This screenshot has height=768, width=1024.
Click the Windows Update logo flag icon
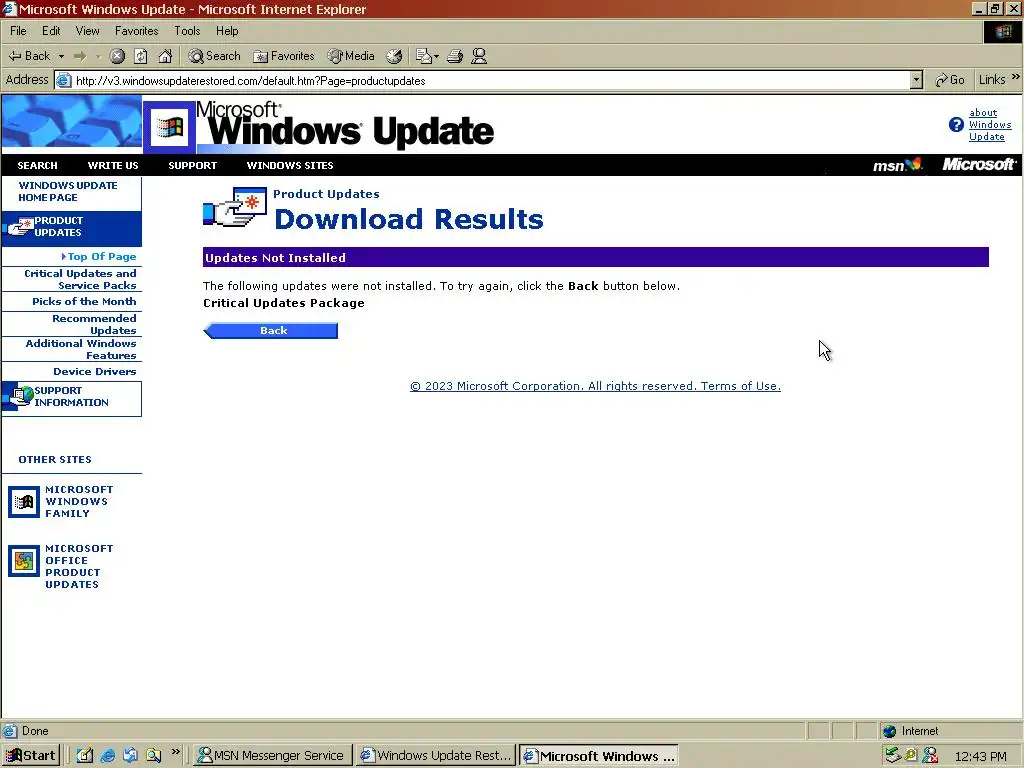point(170,127)
